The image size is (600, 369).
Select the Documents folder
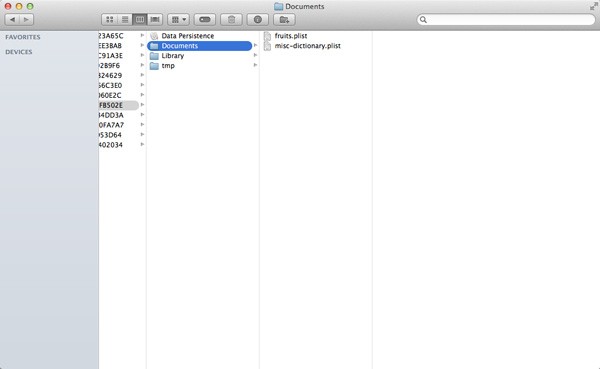tap(199, 46)
